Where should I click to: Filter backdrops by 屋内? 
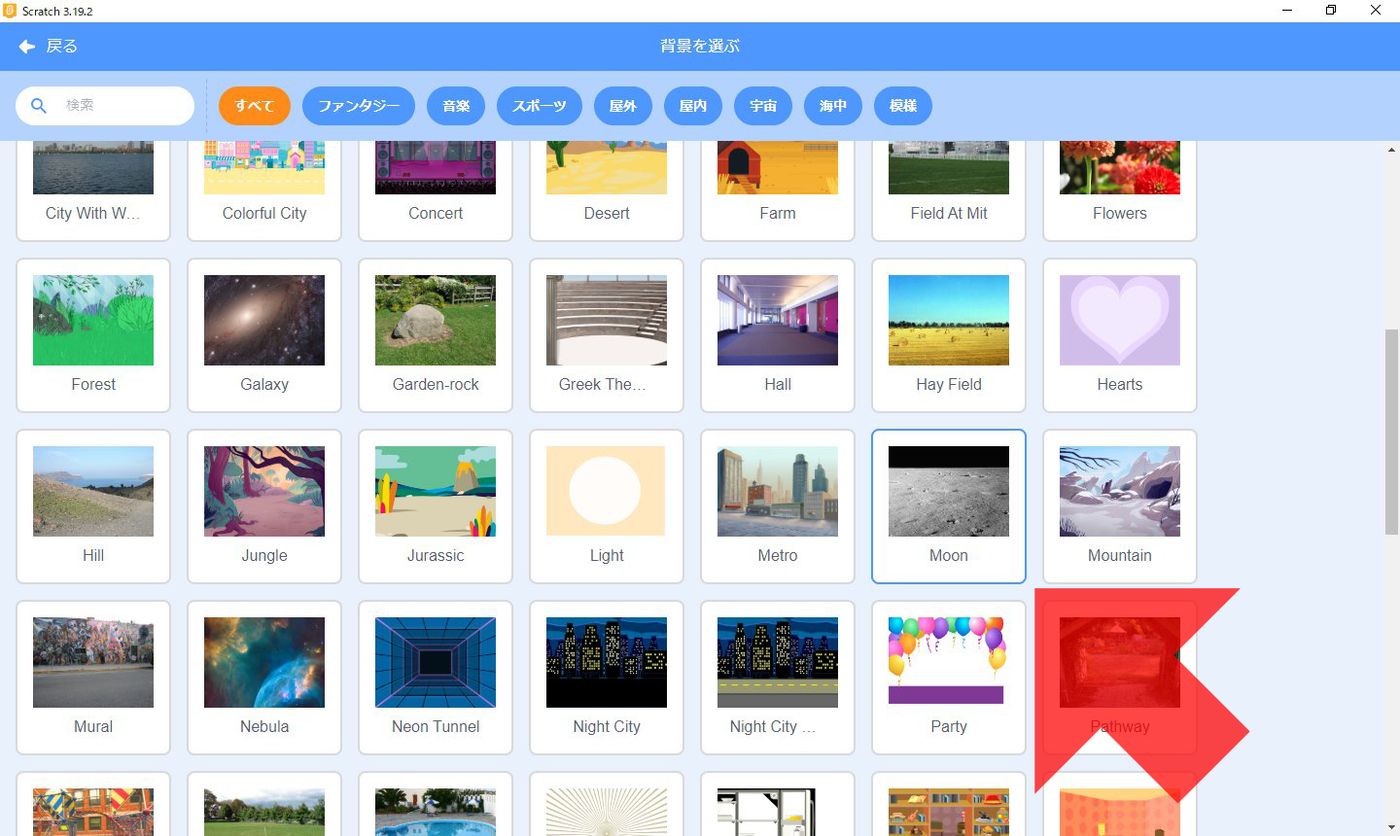pos(693,105)
